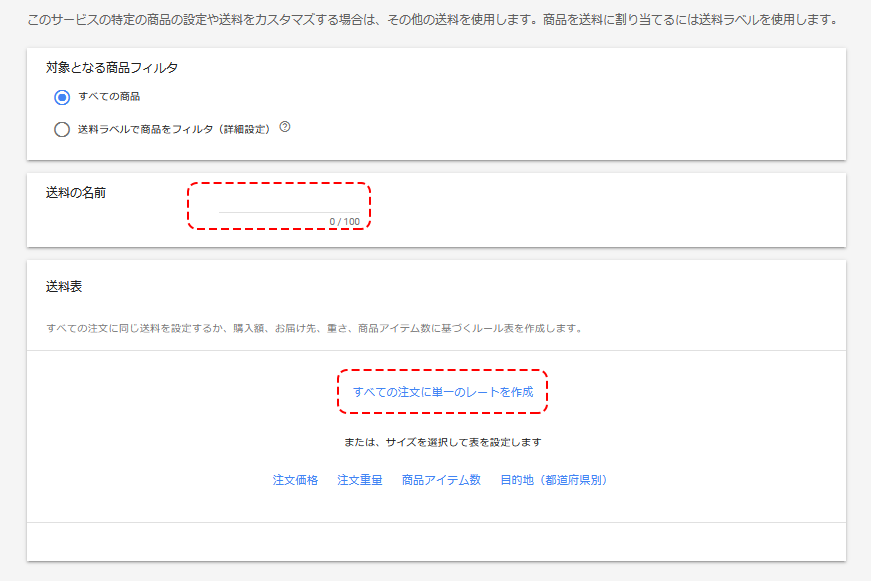Open help icon next to 詳細設定
This screenshot has width=871, height=581.
pyautogui.click(x=285, y=127)
